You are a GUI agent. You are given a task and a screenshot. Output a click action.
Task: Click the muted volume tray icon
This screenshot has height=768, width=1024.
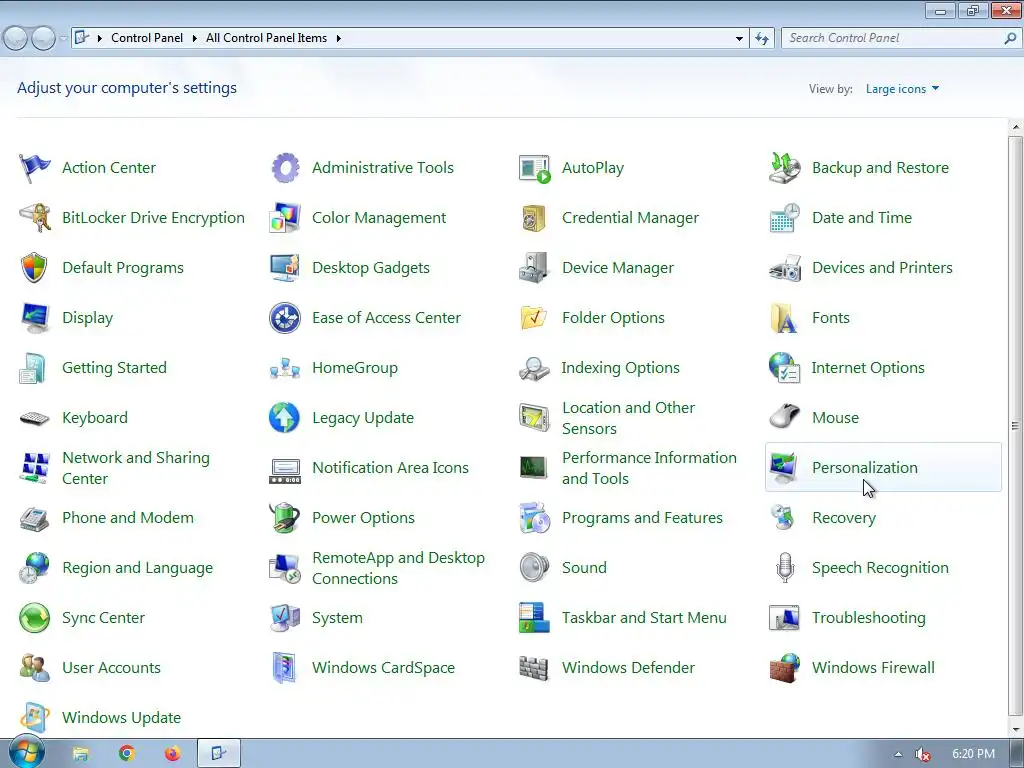(923, 754)
